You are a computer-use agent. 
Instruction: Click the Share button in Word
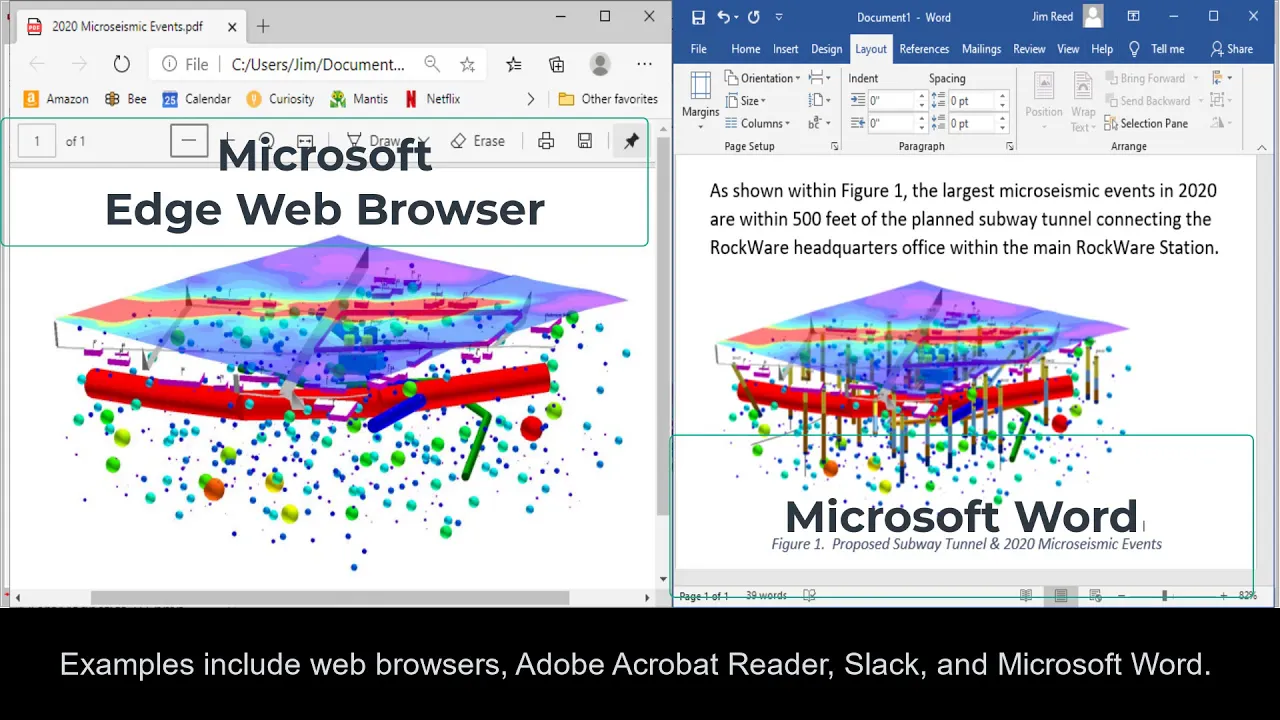coord(1232,49)
